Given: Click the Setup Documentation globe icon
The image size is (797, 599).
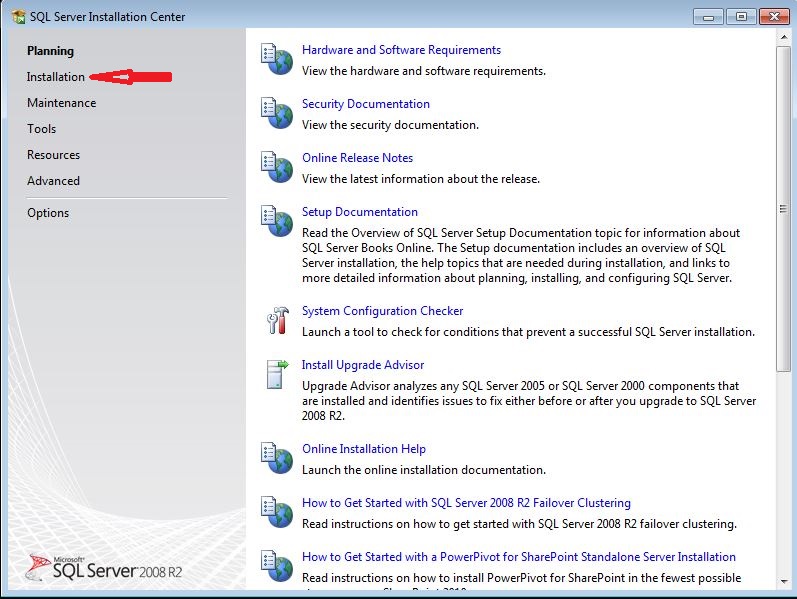Looking at the screenshot, I should click(x=277, y=221).
